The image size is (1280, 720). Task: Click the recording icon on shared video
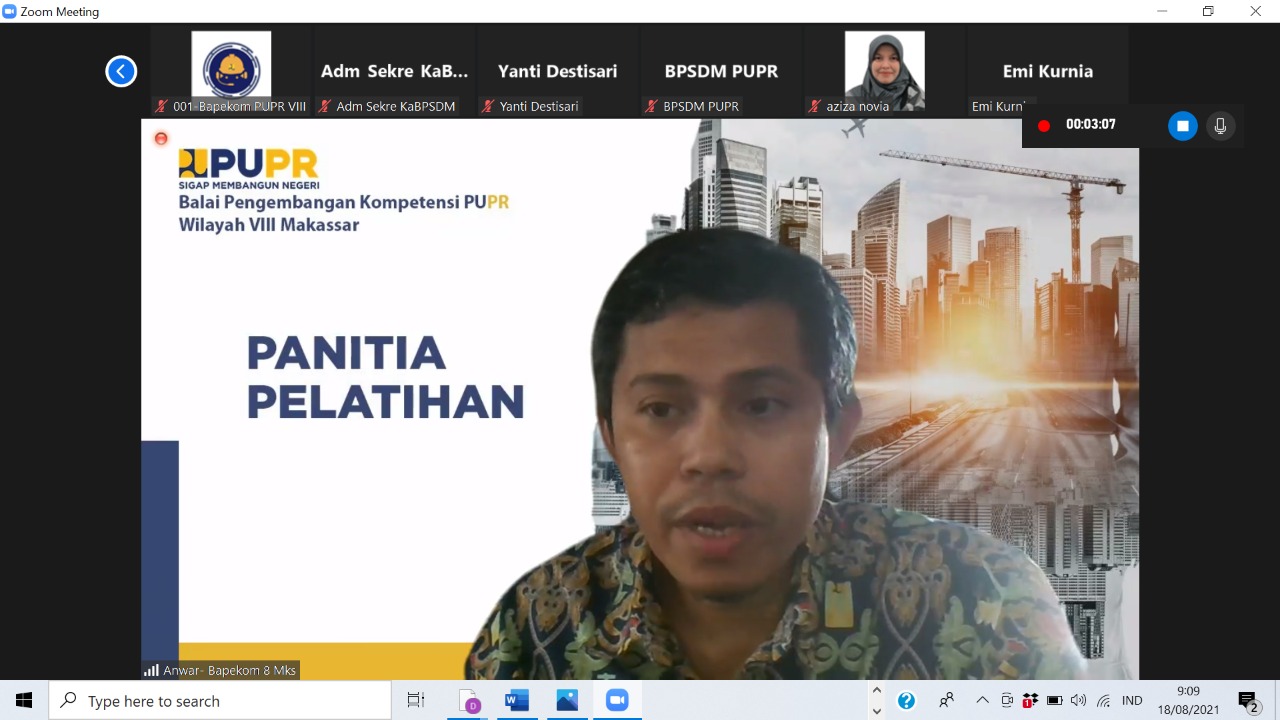[x=161, y=138]
